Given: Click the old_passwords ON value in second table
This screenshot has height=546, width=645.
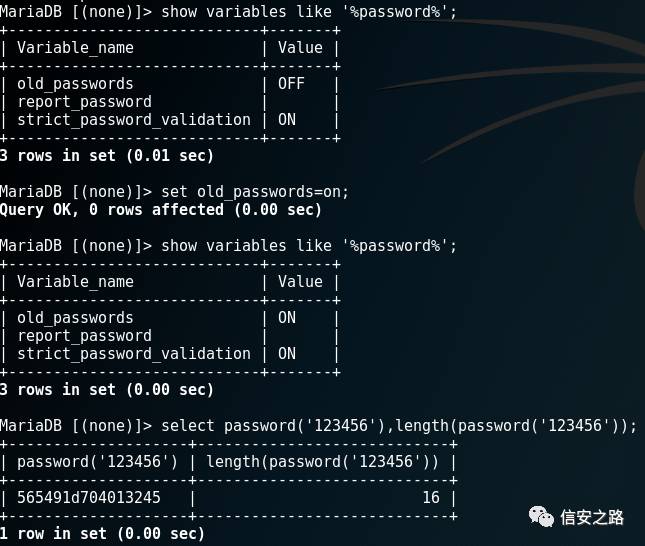Looking at the screenshot, I should (287, 317).
